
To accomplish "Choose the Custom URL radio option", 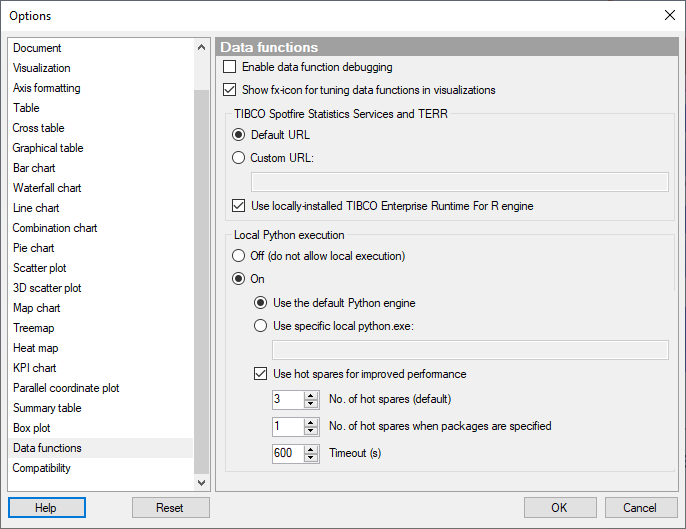I will coord(238,158).
